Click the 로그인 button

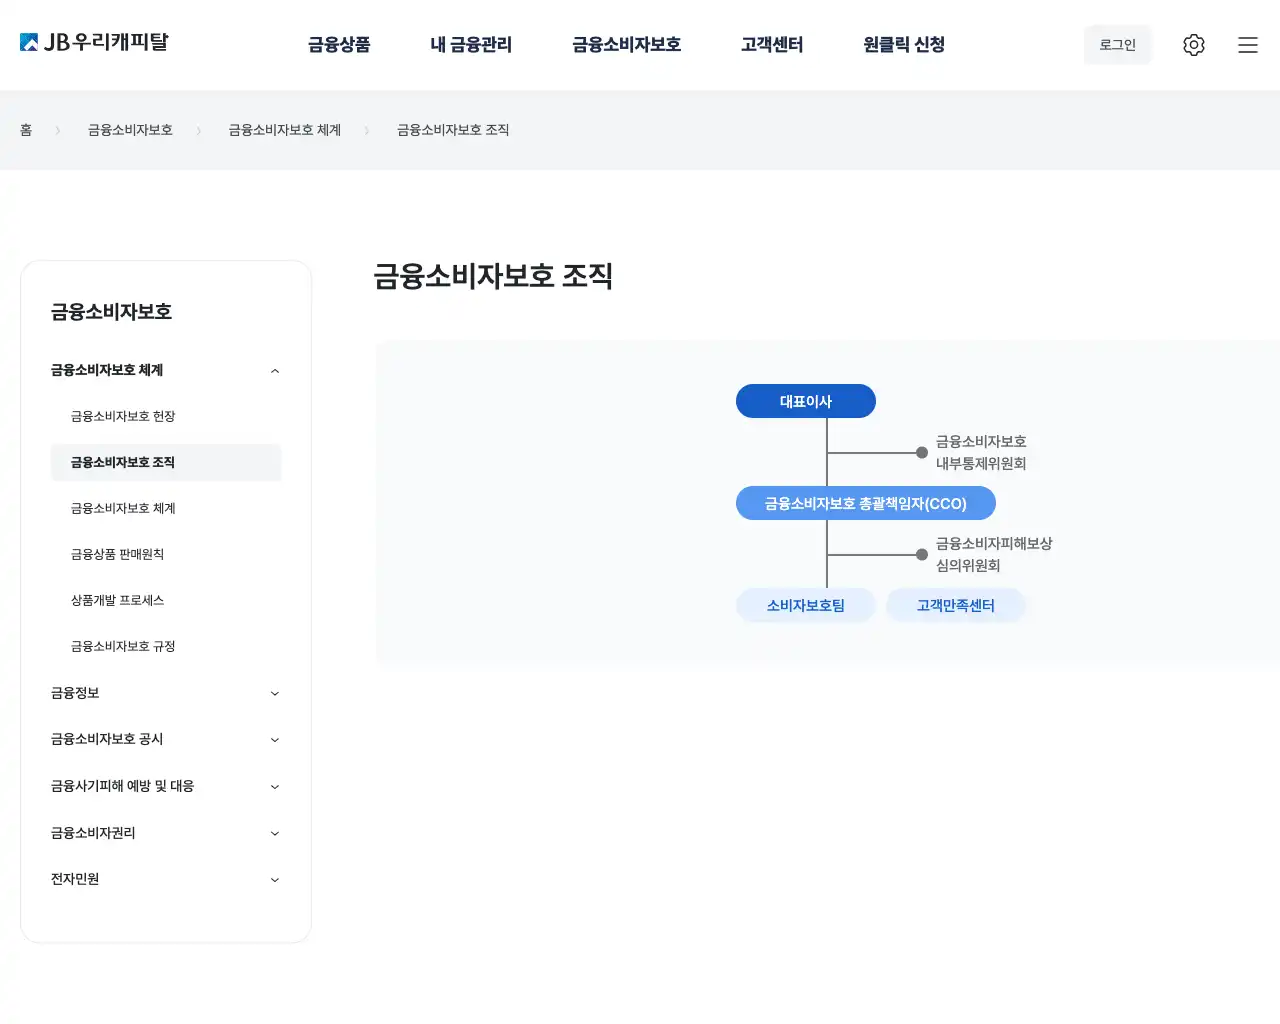click(x=1117, y=45)
